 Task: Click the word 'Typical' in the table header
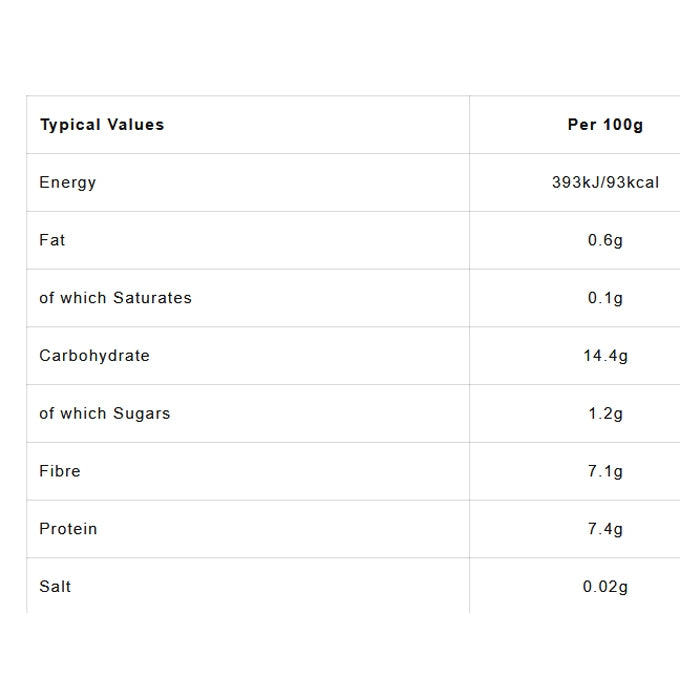69,125
